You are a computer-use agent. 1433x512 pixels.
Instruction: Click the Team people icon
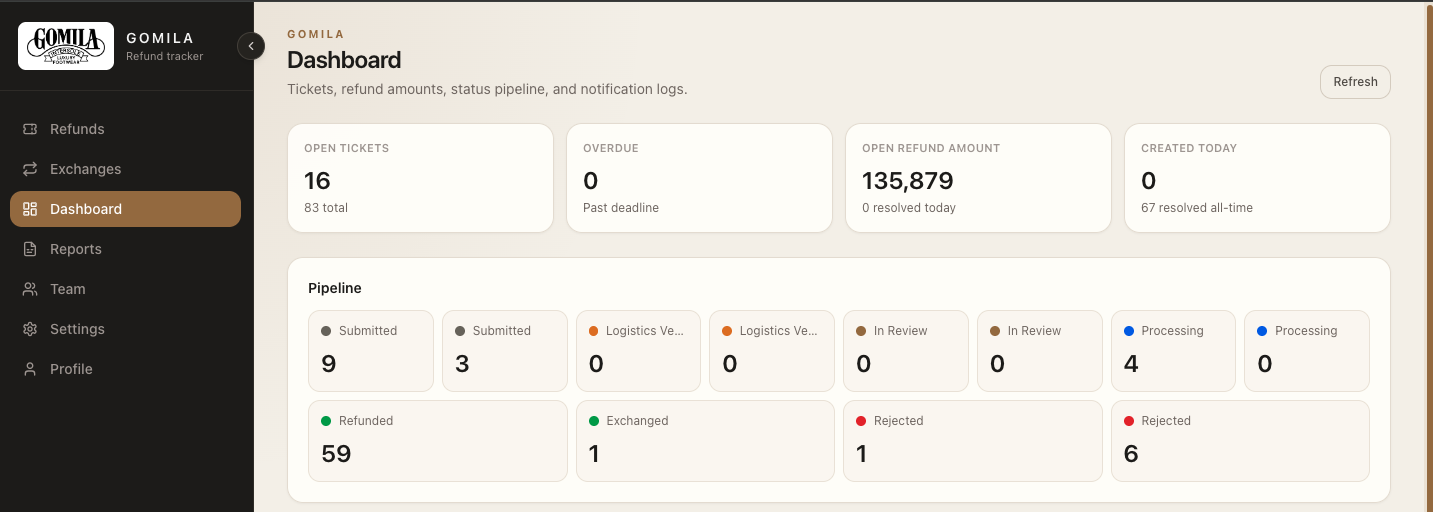click(x=30, y=289)
